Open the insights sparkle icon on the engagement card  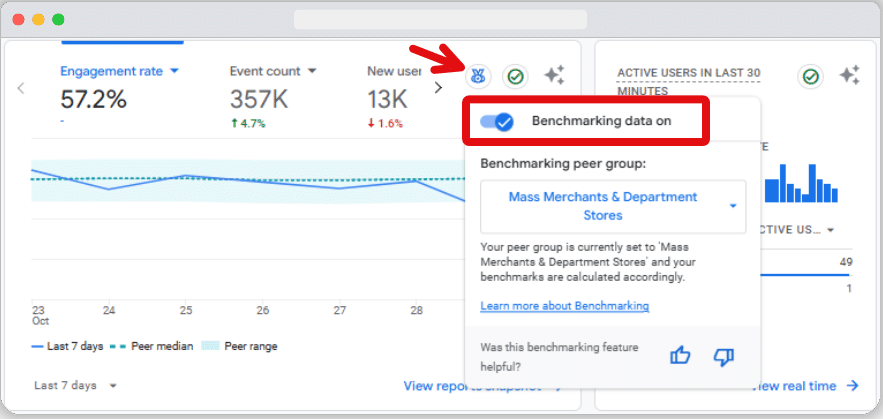(x=554, y=75)
